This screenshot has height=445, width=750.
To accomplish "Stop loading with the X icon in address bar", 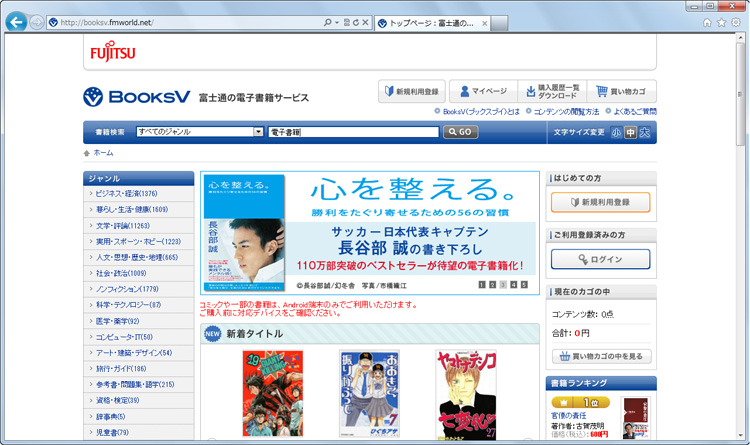I will click(365, 22).
